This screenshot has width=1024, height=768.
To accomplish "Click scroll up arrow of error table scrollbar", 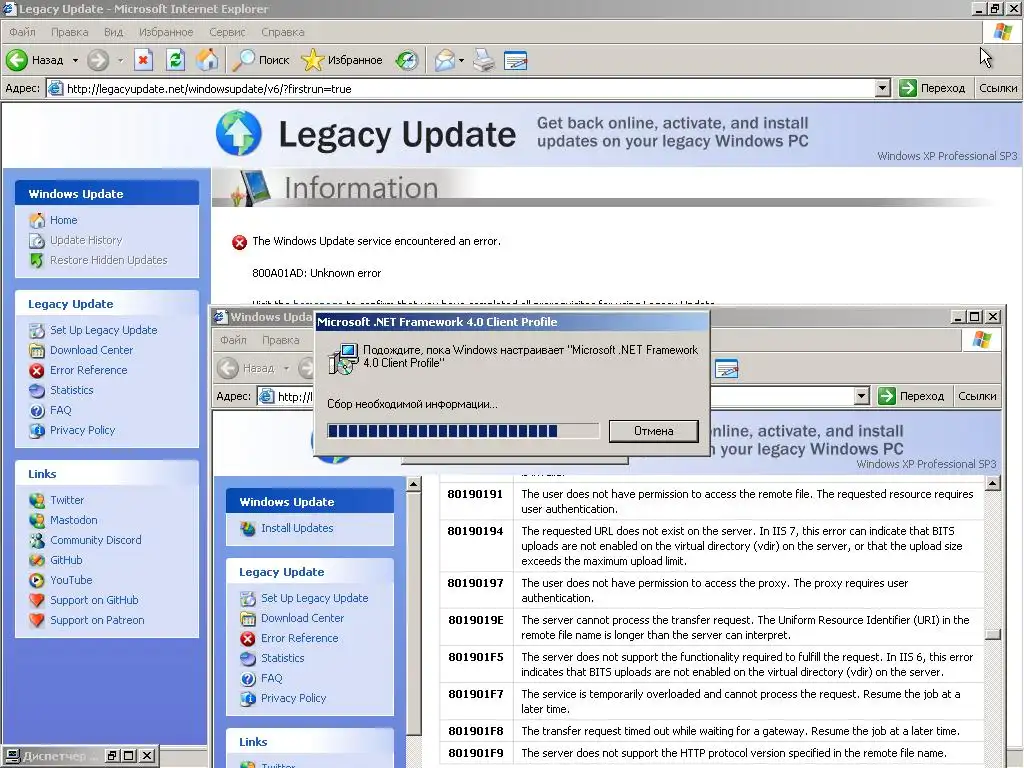I will pyautogui.click(x=993, y=483).
